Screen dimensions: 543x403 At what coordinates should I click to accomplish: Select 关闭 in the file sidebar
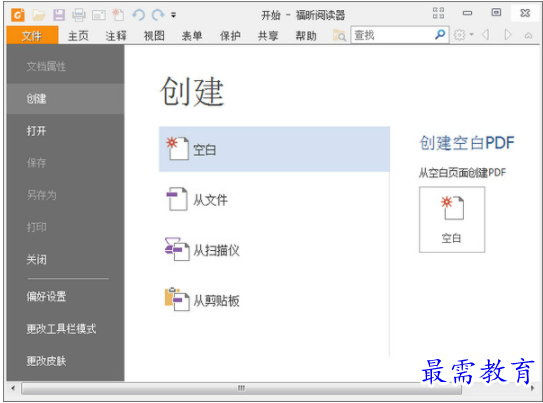coord(65,260)
